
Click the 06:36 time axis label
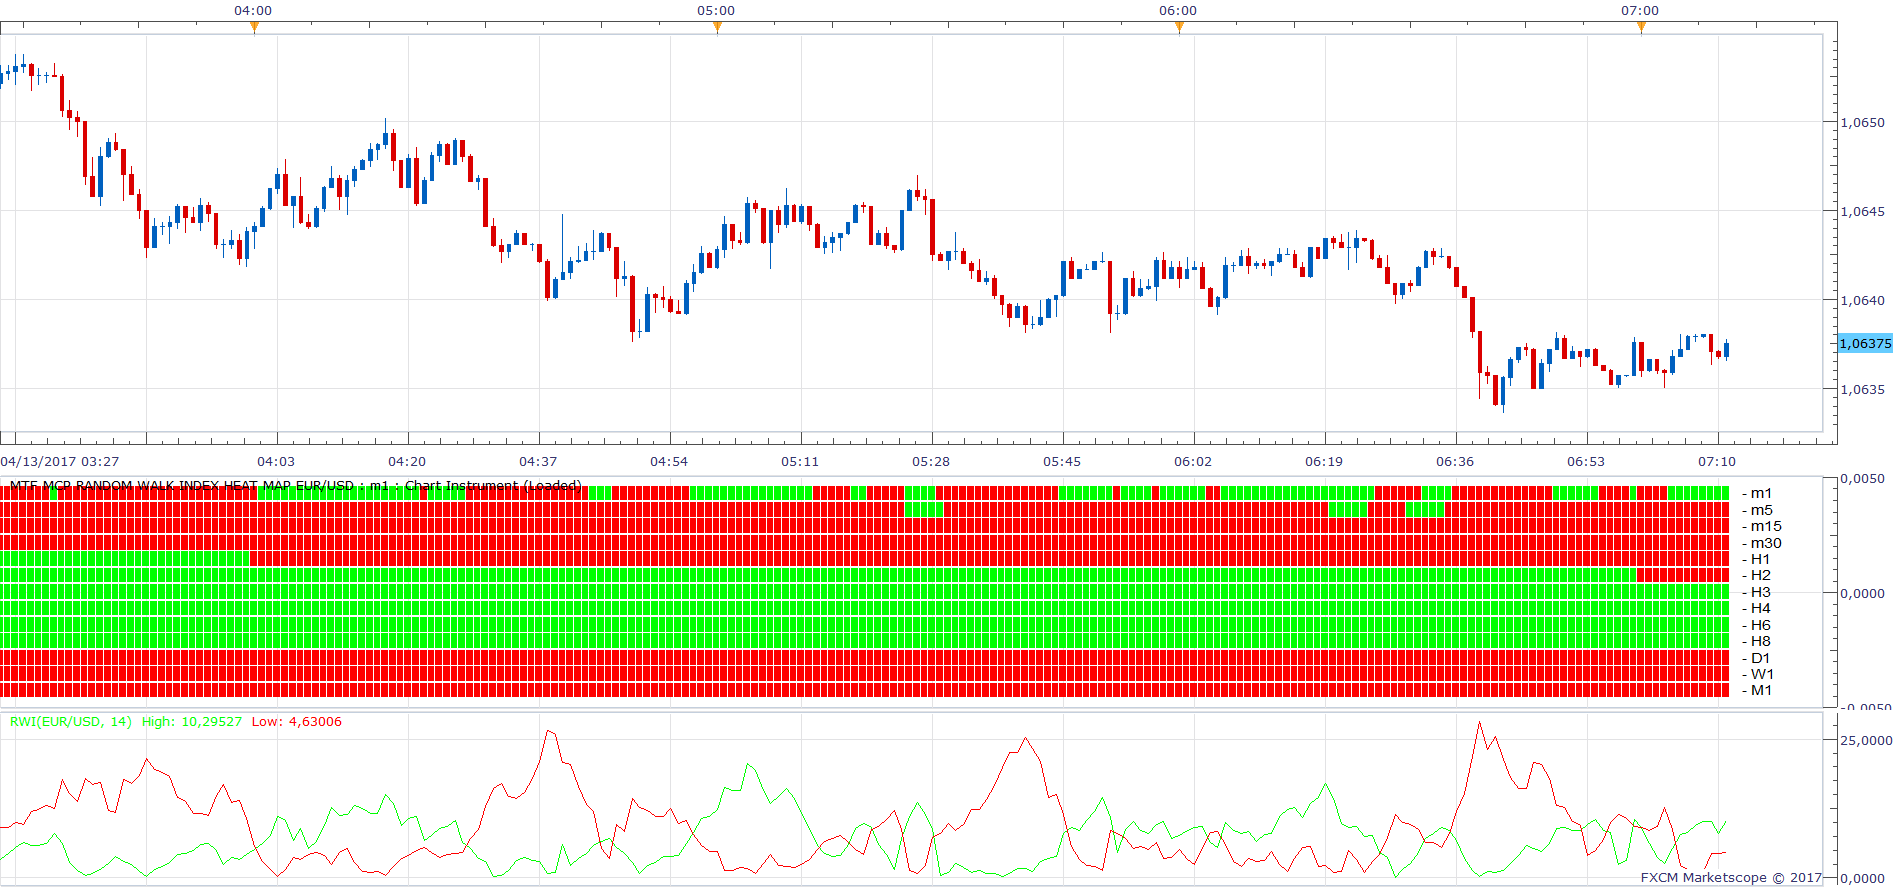(x=1455, y=461)
